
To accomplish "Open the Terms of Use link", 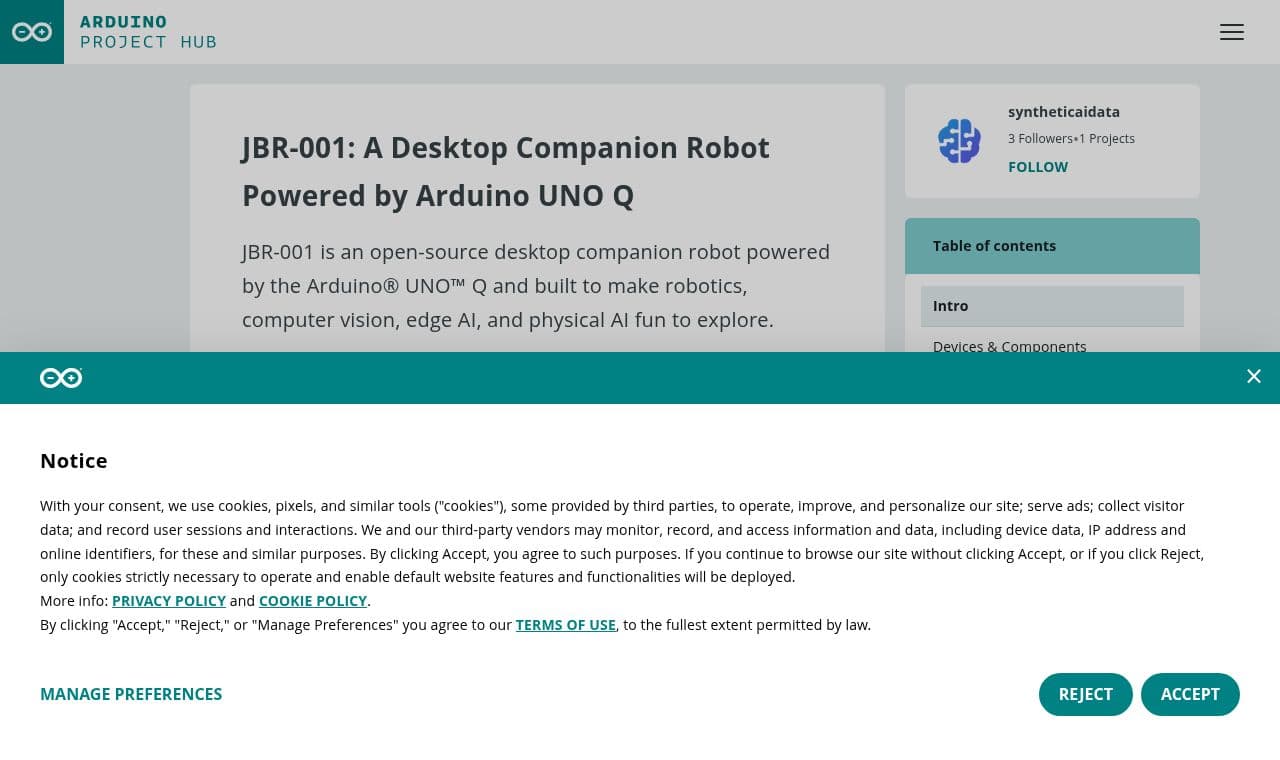I will (x=566, y=625).
